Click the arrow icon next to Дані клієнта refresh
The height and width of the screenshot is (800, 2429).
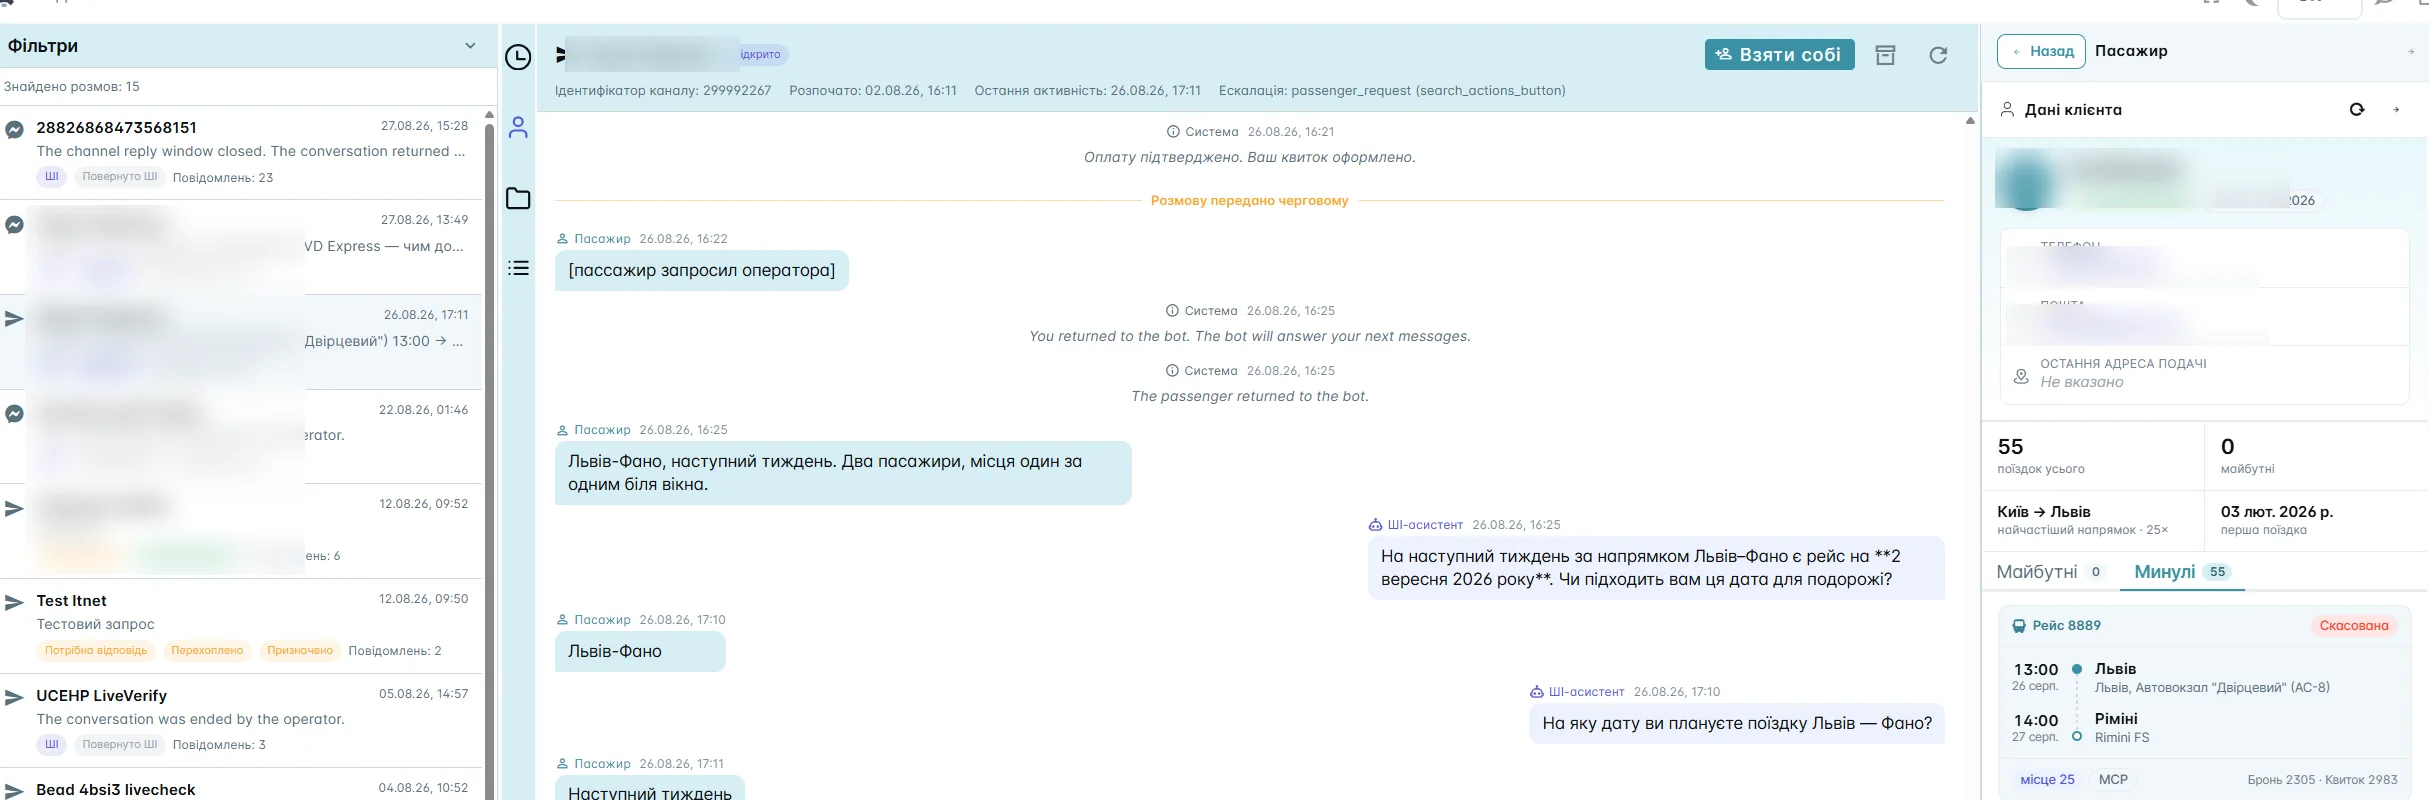coord(2396,110)
